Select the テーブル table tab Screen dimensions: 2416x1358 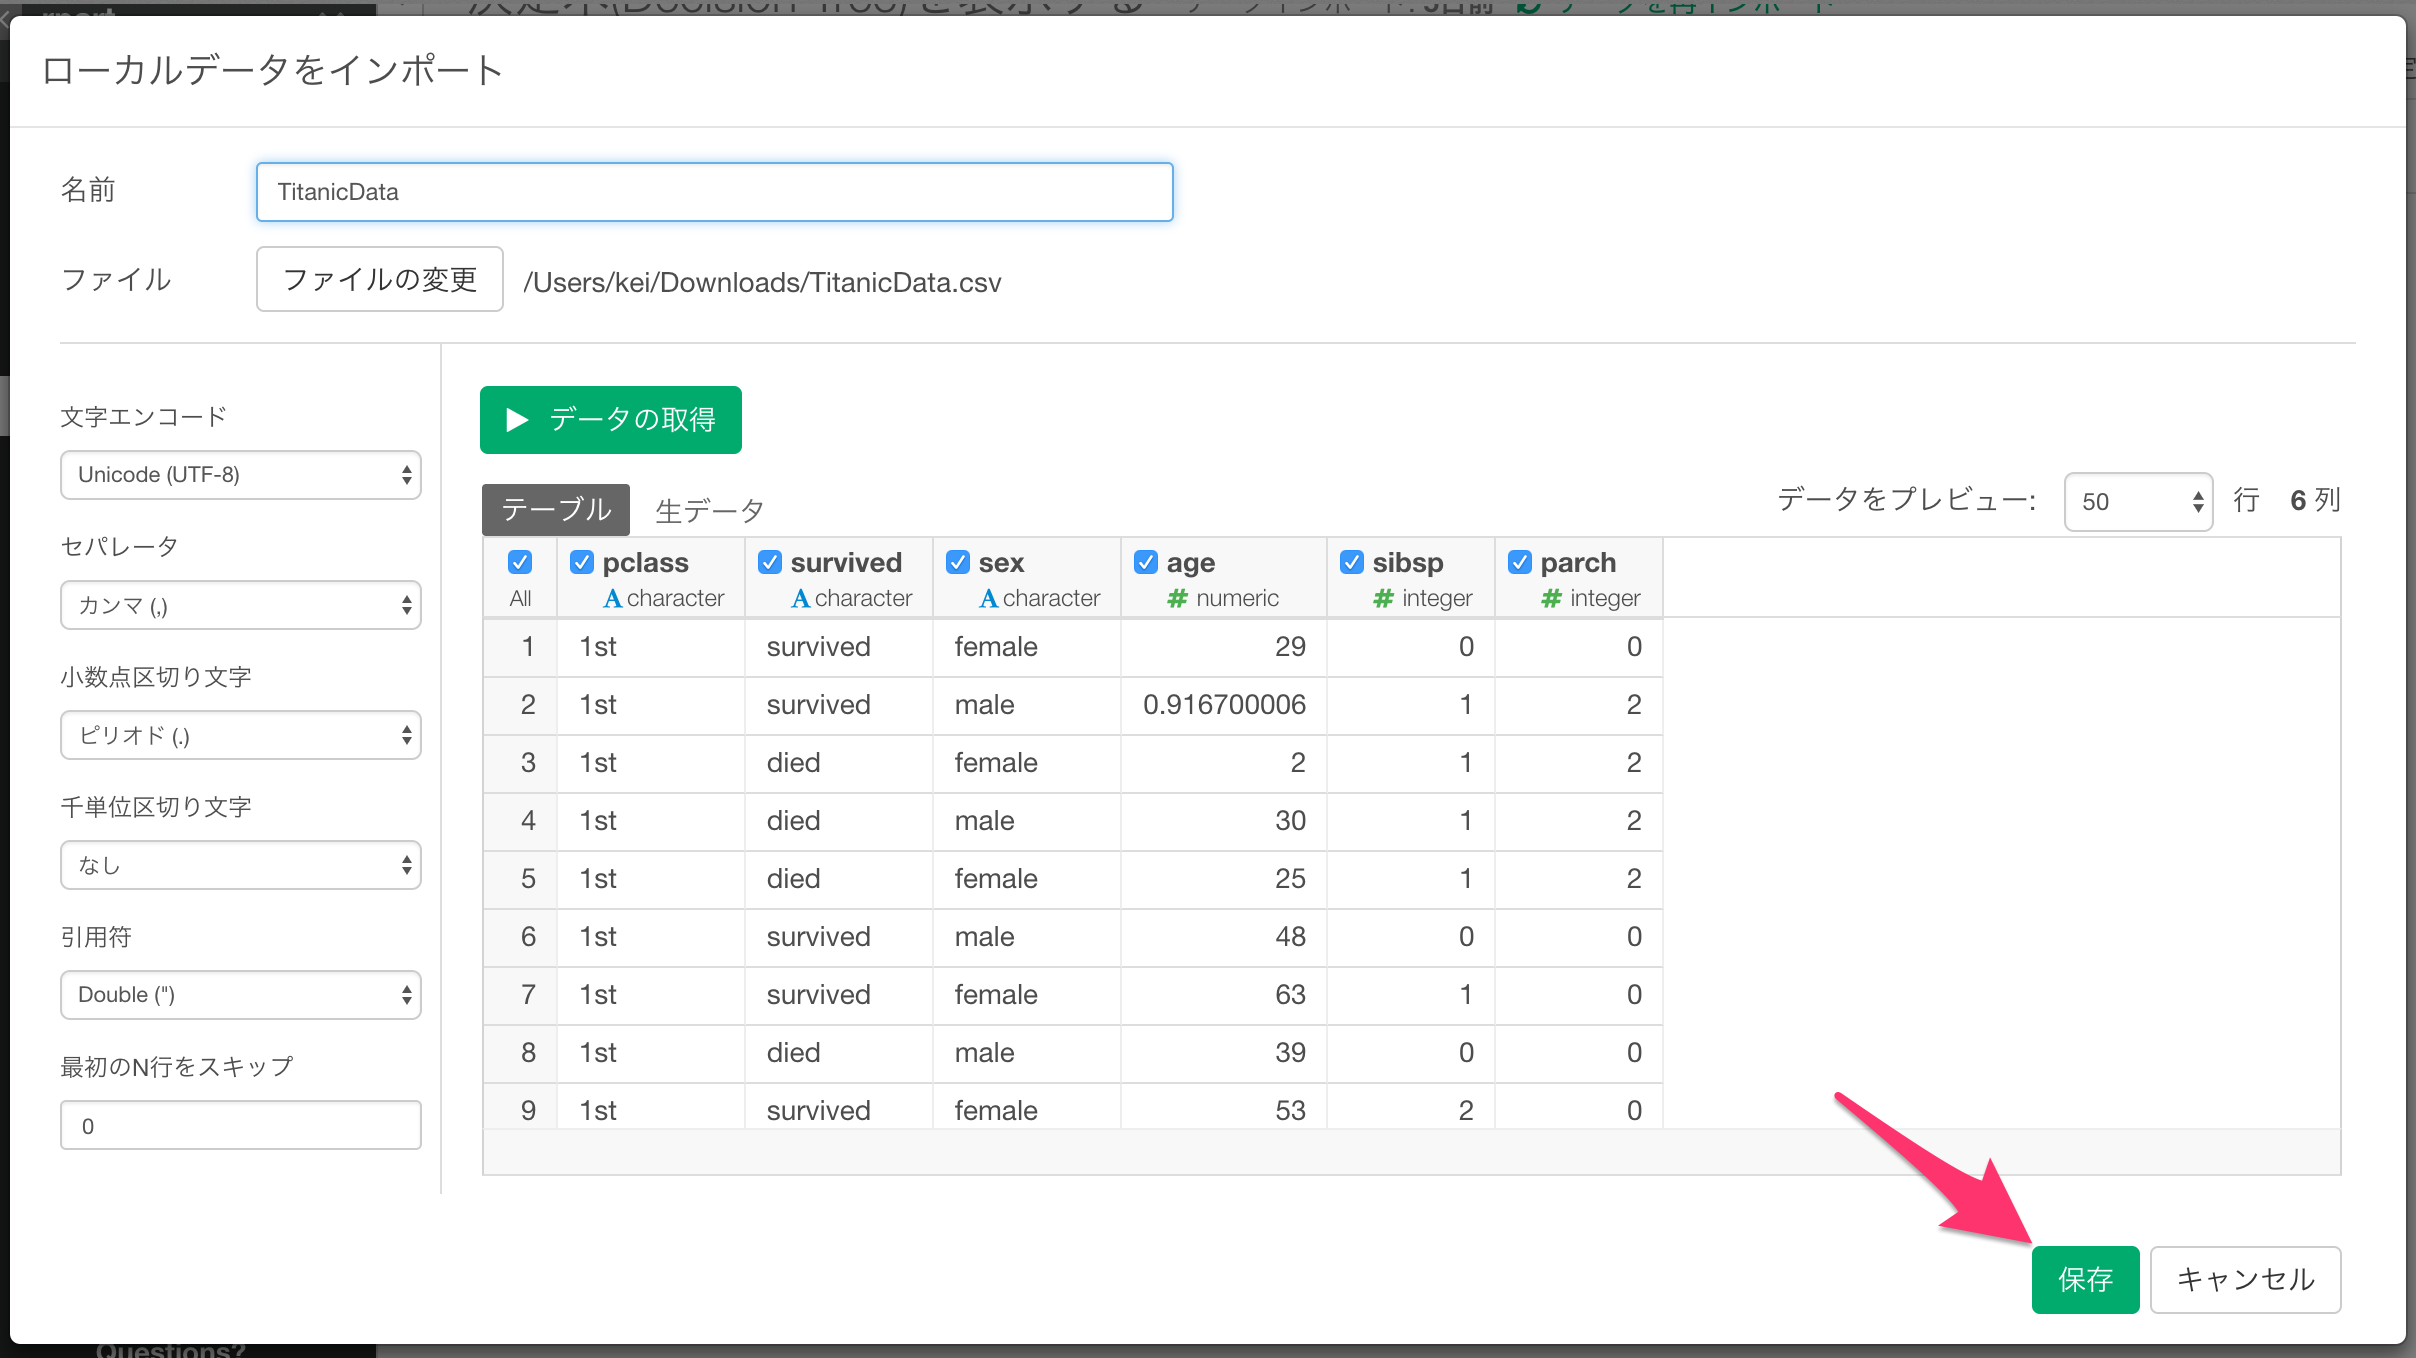556,510
